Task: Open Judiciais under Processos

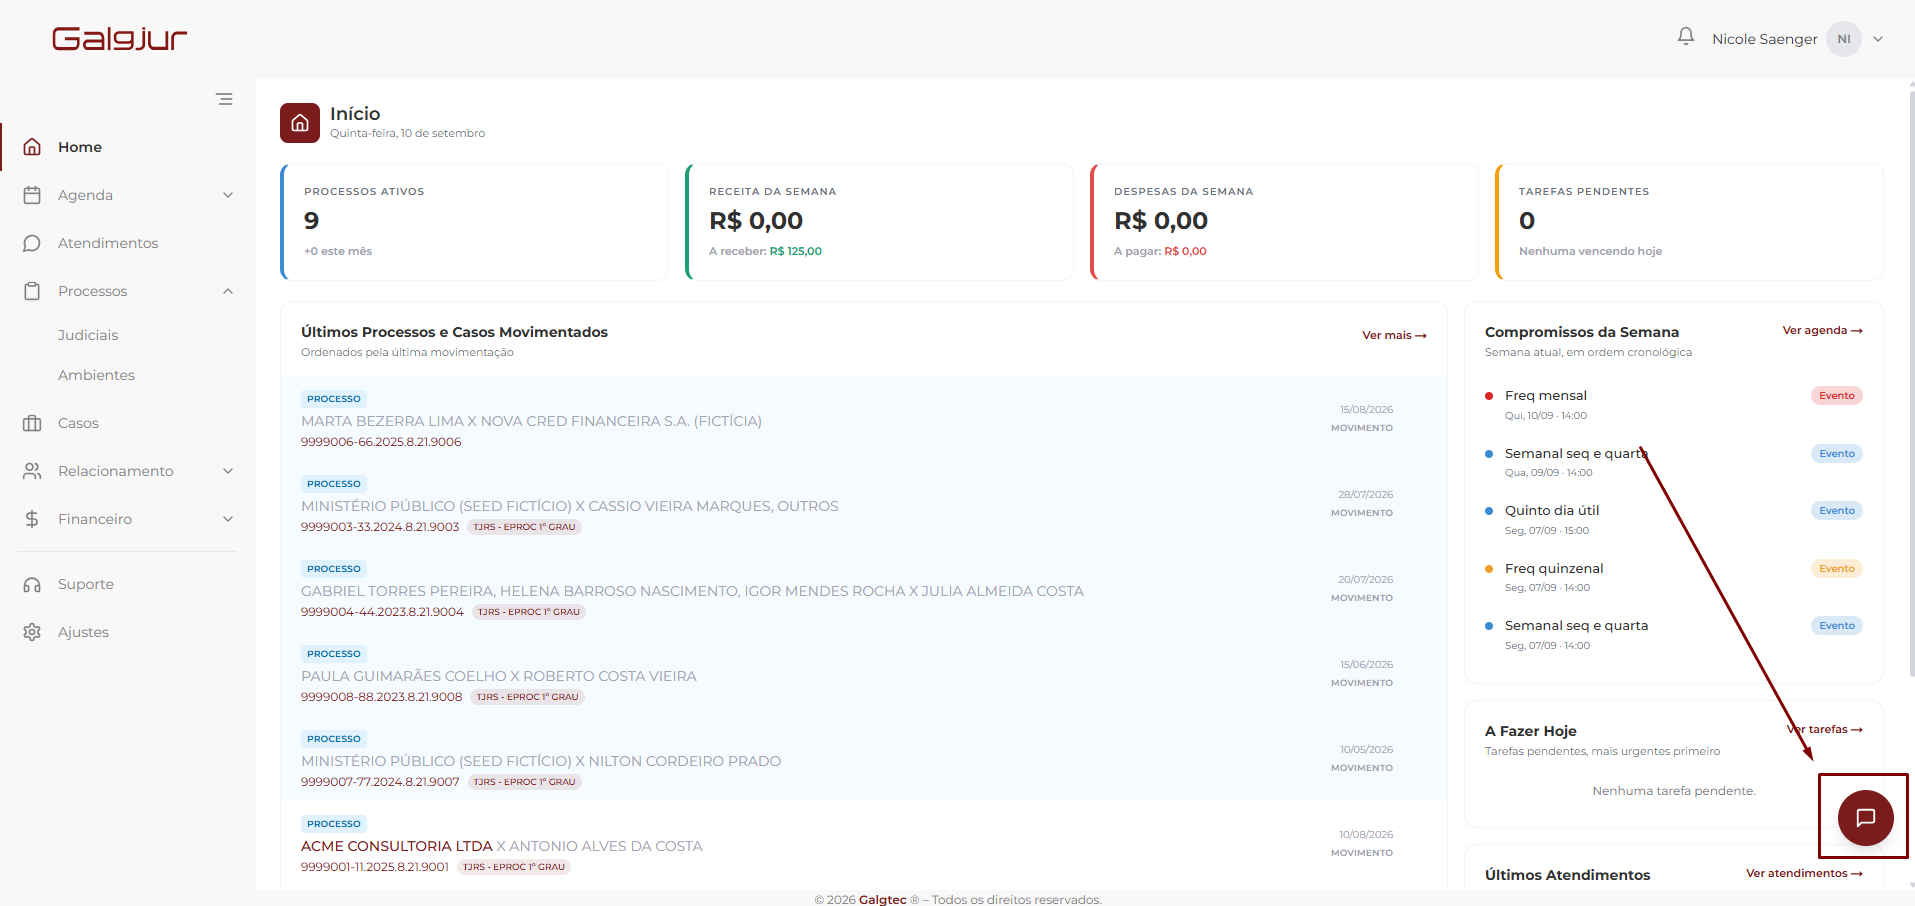Action: pos(88,335)
